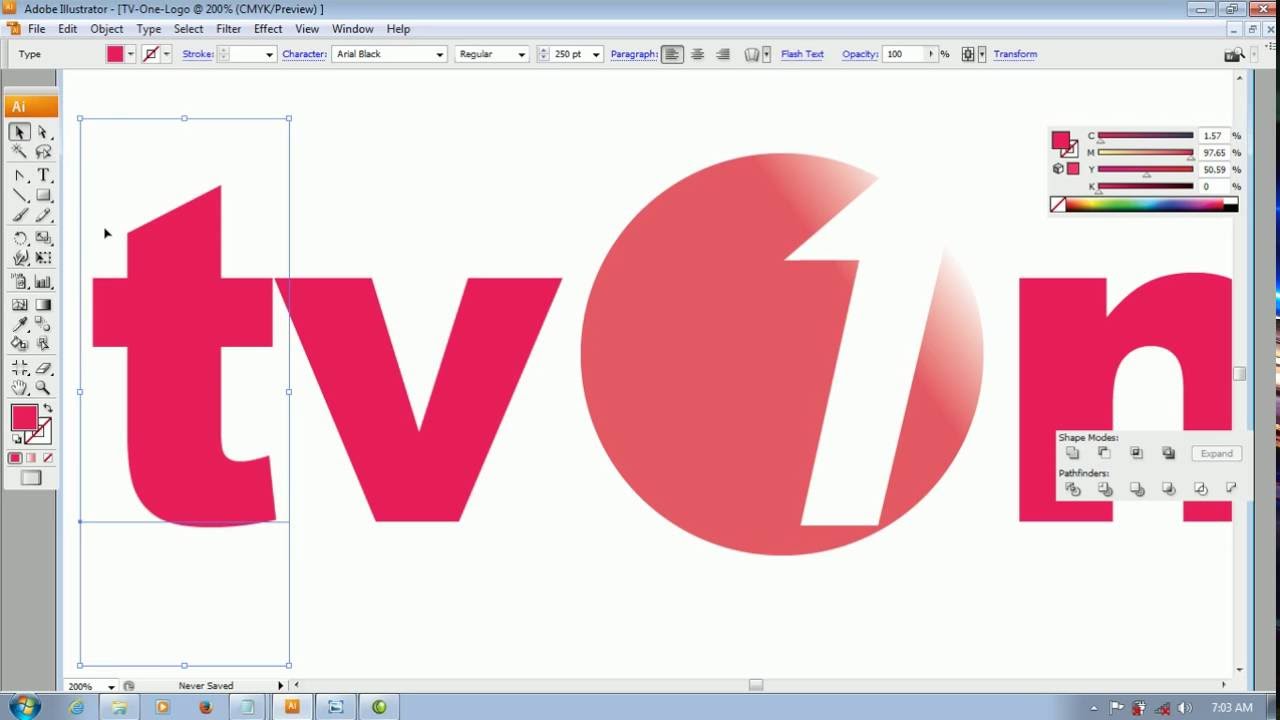This screenshot has width=1280, height=720.
Task: Select the Lasso tool
Action: [x=43, y=152]
